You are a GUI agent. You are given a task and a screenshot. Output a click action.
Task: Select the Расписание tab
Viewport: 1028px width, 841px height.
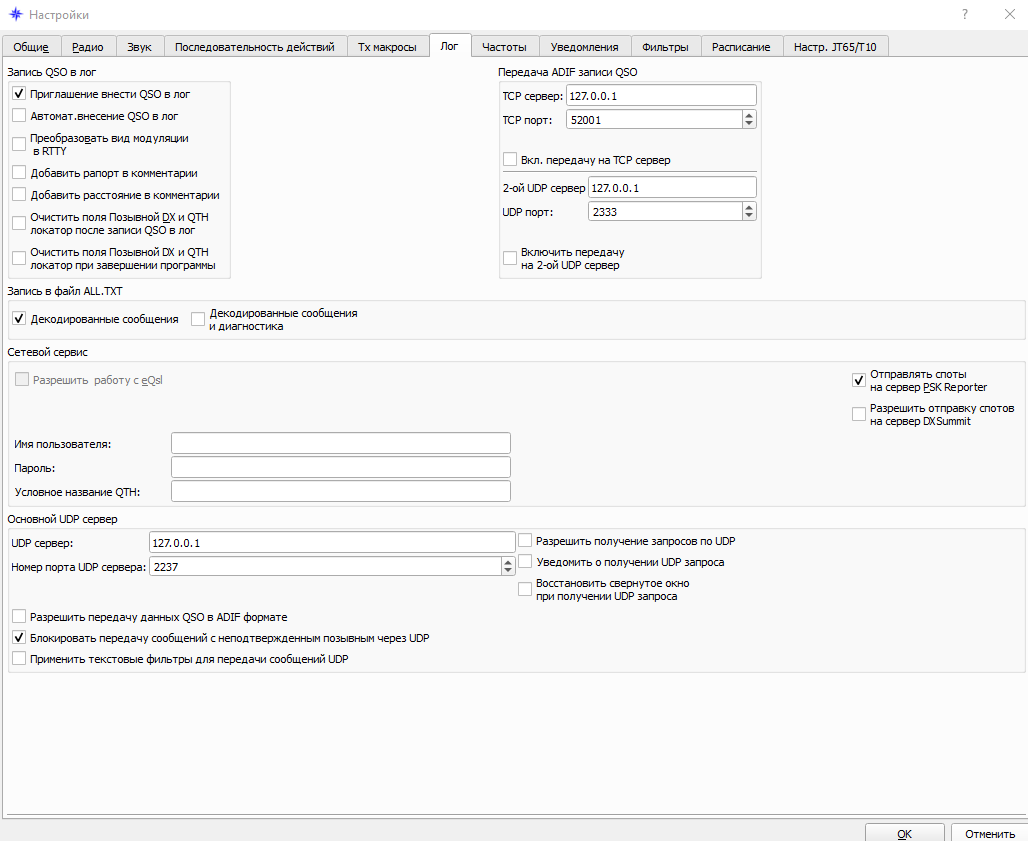point(741,47)
